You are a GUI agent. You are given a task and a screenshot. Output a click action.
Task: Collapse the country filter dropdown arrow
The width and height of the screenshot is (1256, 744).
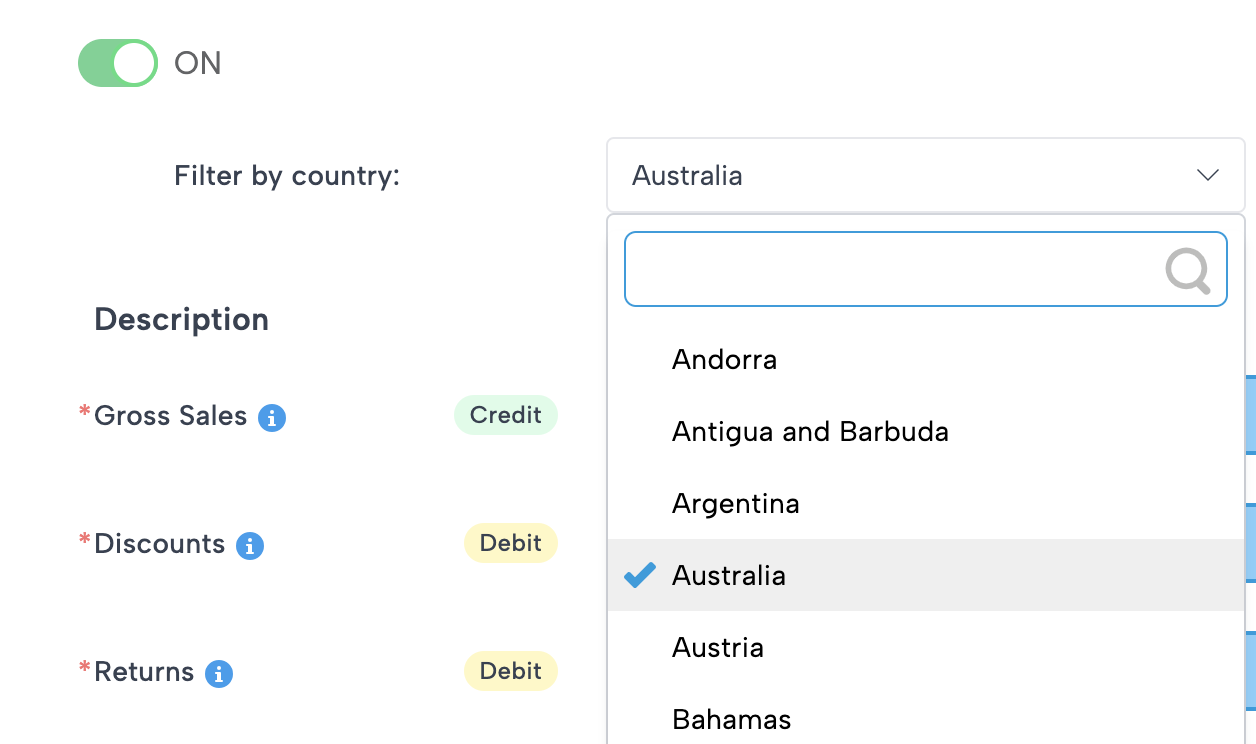(1208, 176)
